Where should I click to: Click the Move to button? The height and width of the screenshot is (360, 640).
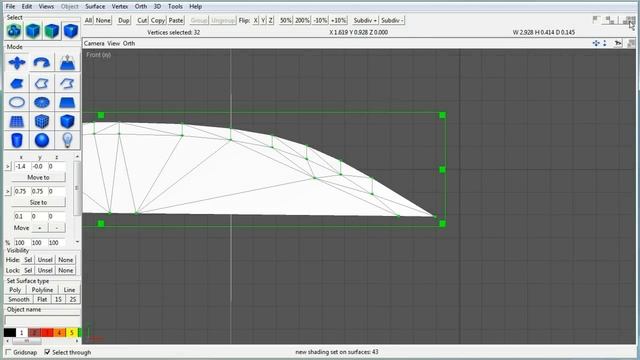[38, 178]
